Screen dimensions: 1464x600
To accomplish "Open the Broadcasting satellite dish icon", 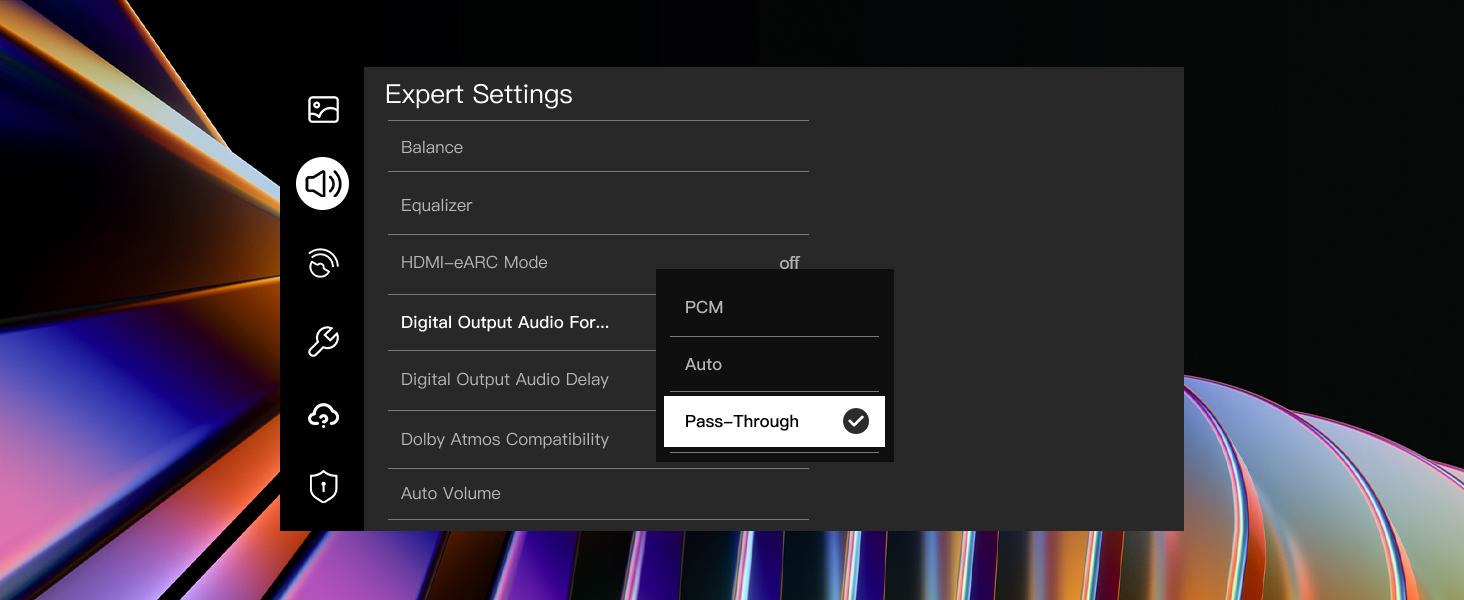I will tap(323, 264).
